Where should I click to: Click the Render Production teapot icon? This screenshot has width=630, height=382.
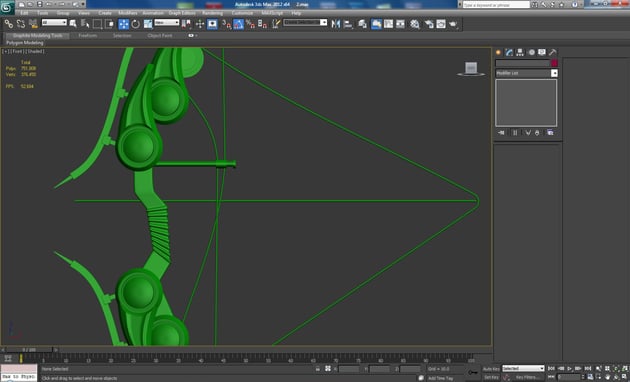coord(453,24)
